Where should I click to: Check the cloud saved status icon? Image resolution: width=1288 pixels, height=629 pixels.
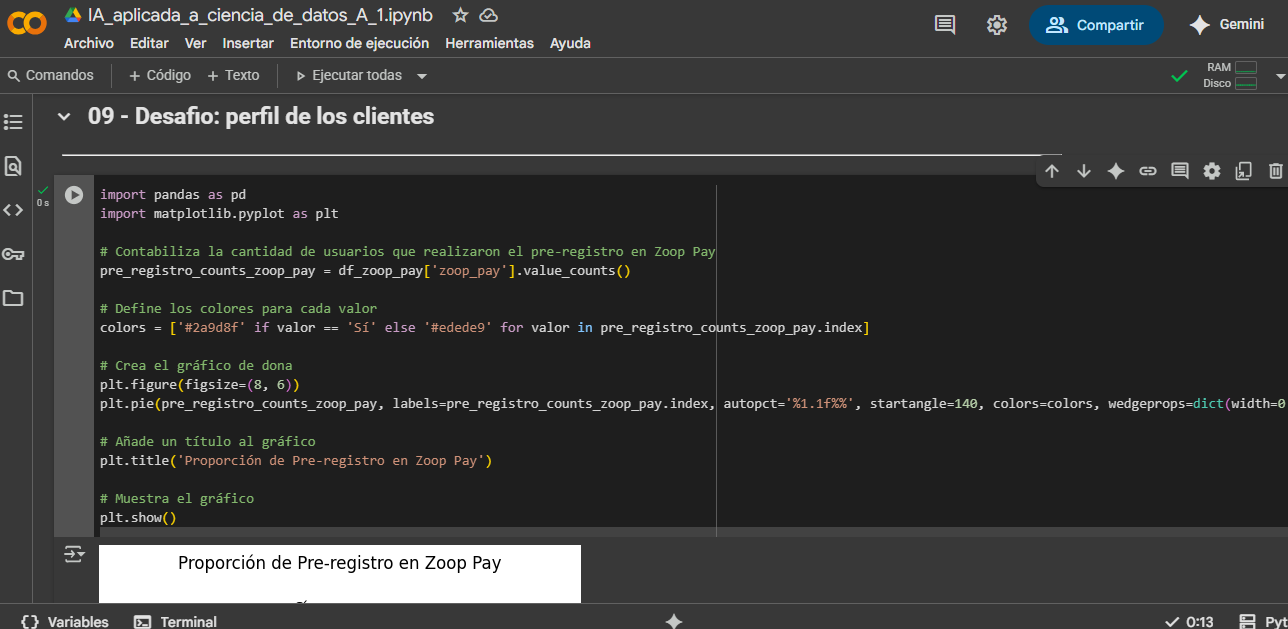tap(489, 15)
